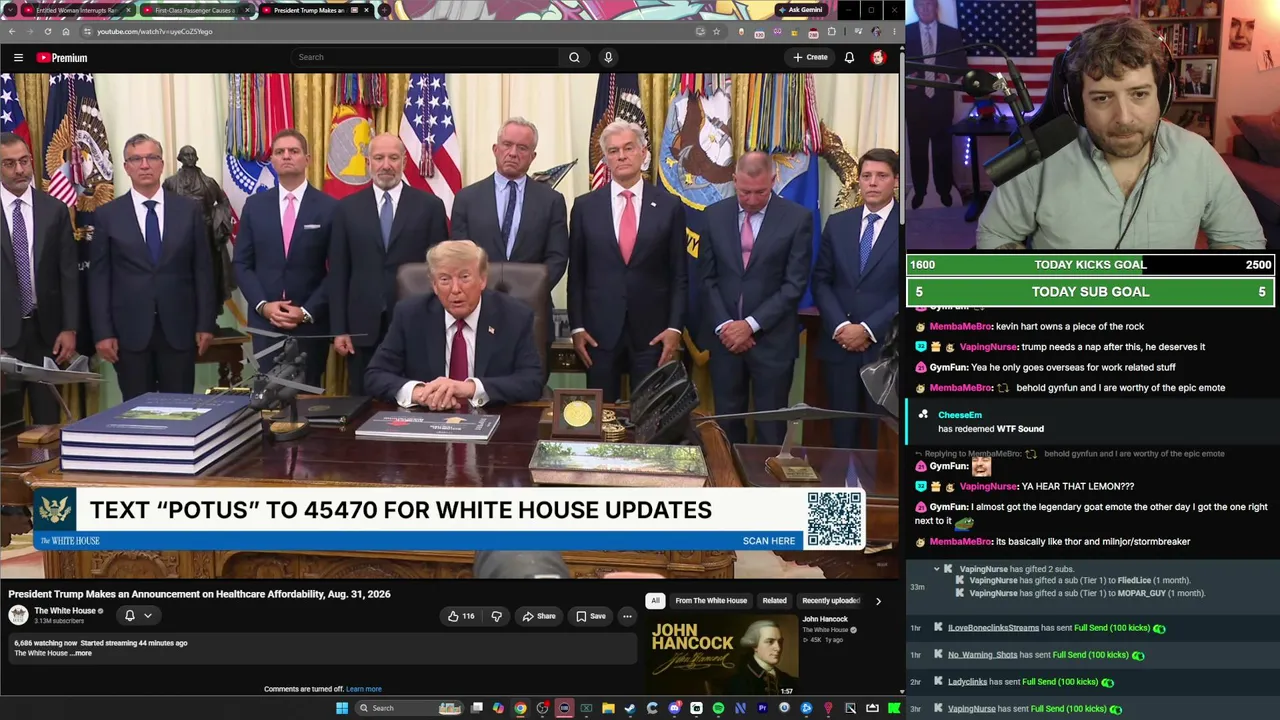Open the YouTube guide hamburger menu
Image resolution: width=1280 pixels, height=720 pixels.
[x=18, y=58]
